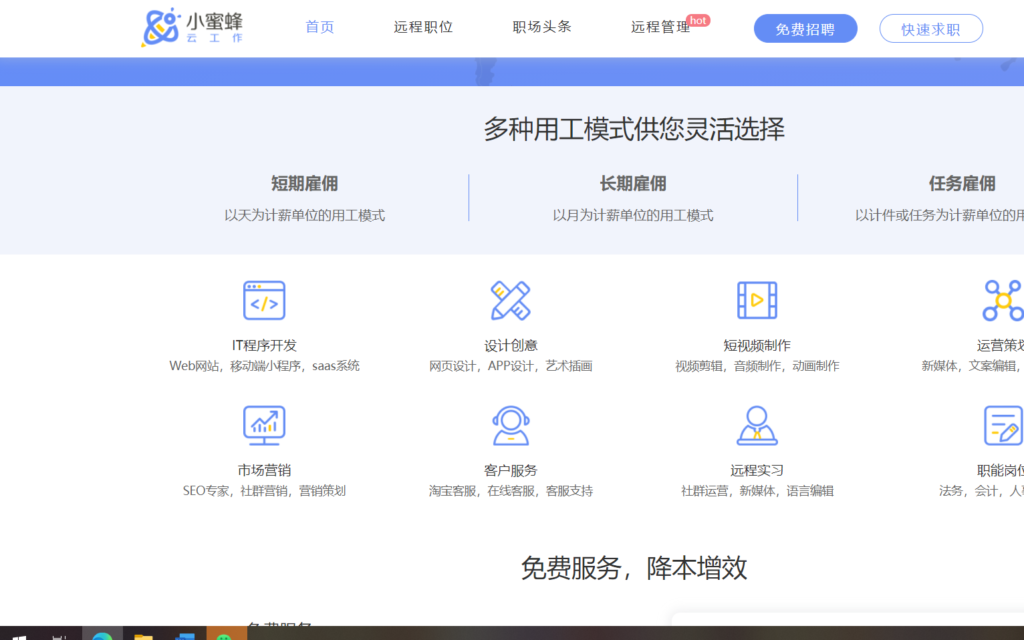Switch to 职场头条 in navigation
Viewport: 1024px width, 640px height.
click(x=542, y=27)
